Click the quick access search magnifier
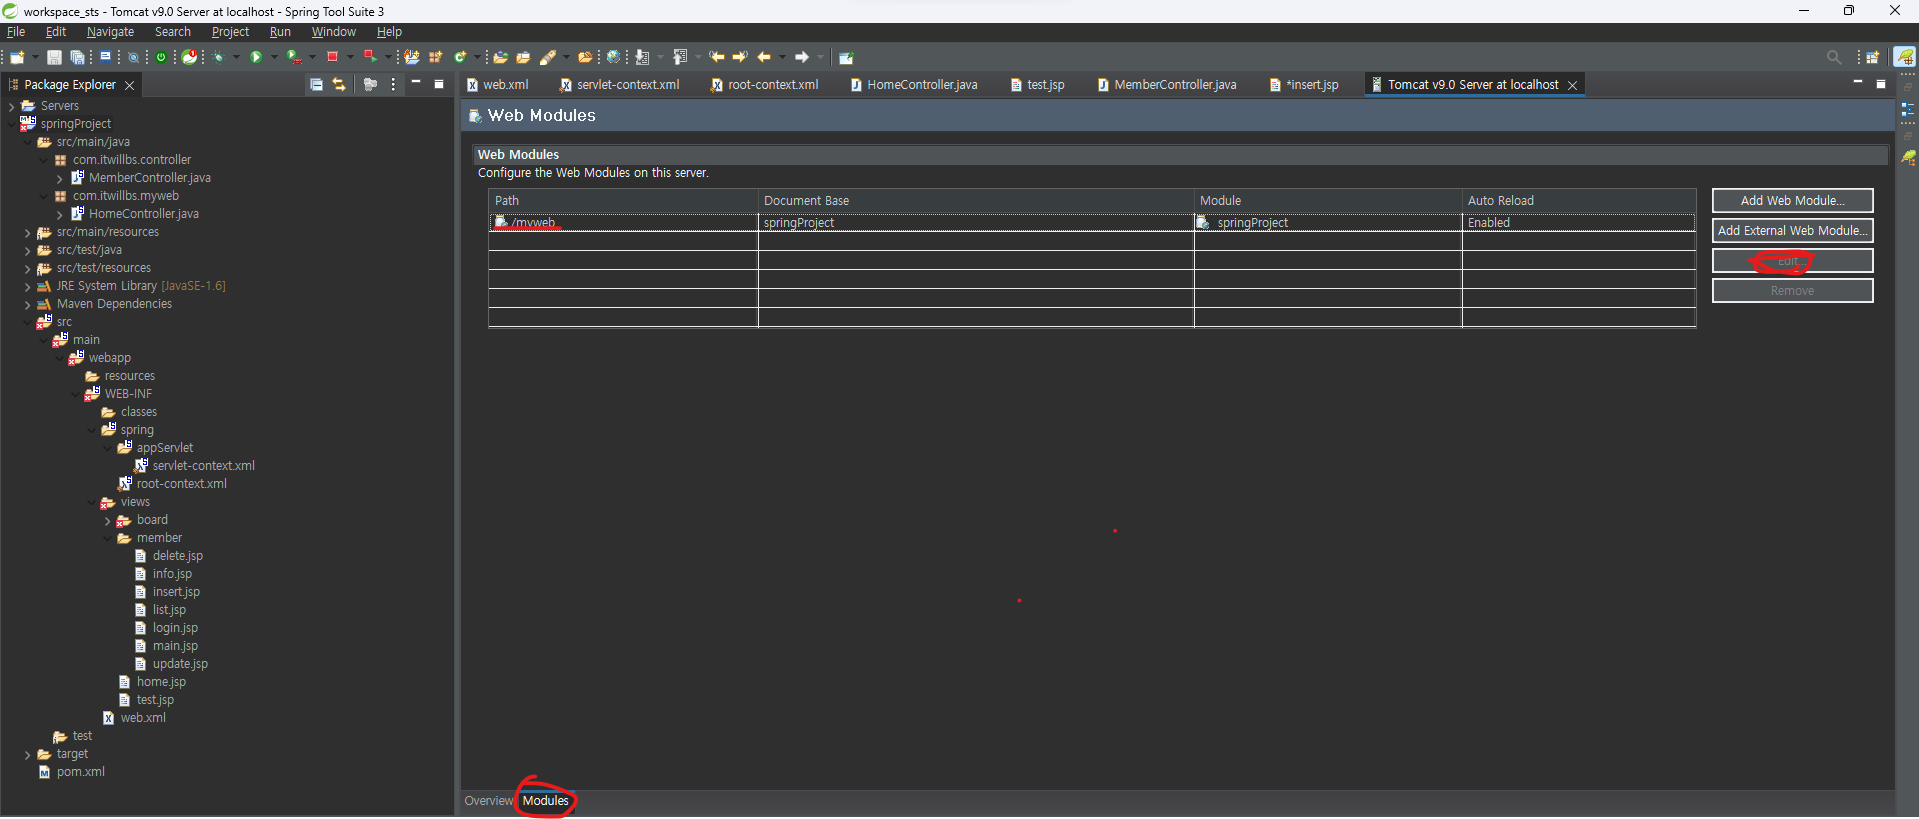The width and height of the screenshot is (1919, 819). 1833,57
